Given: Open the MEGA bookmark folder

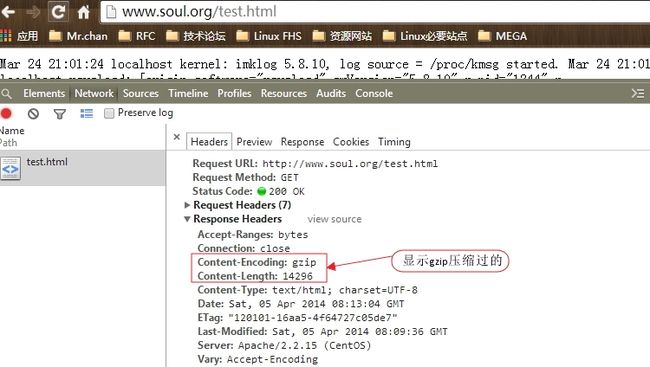Looking at the screenshot, I should coord(502,36).
